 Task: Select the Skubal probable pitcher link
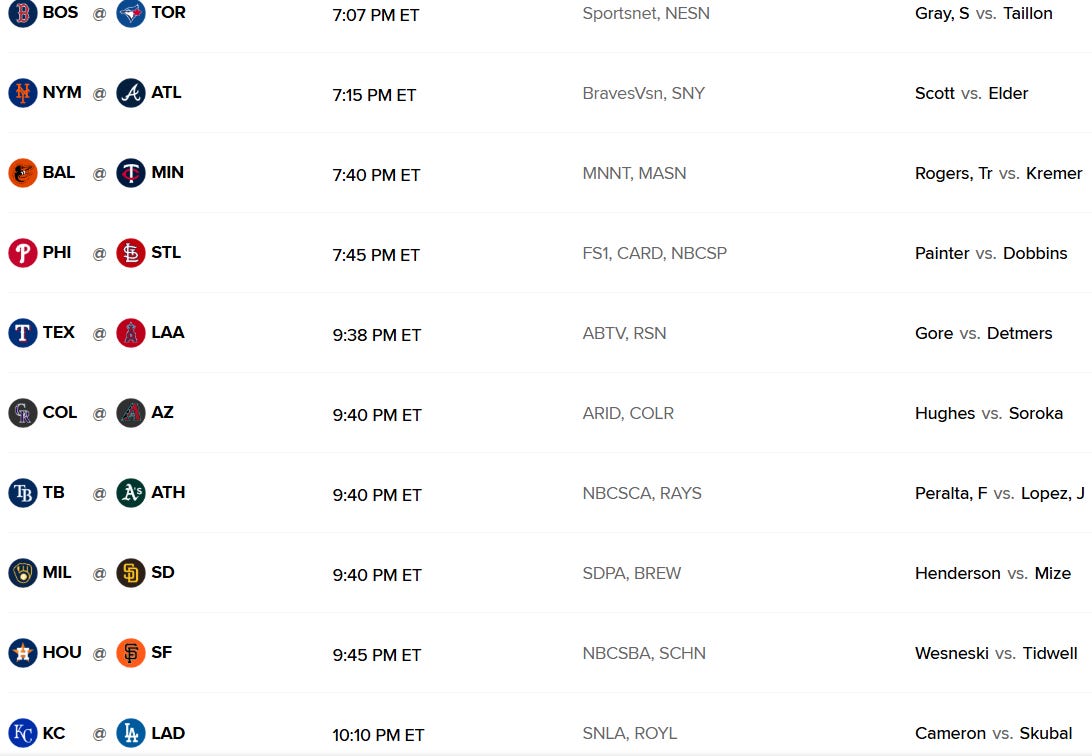pos(1045,734)
